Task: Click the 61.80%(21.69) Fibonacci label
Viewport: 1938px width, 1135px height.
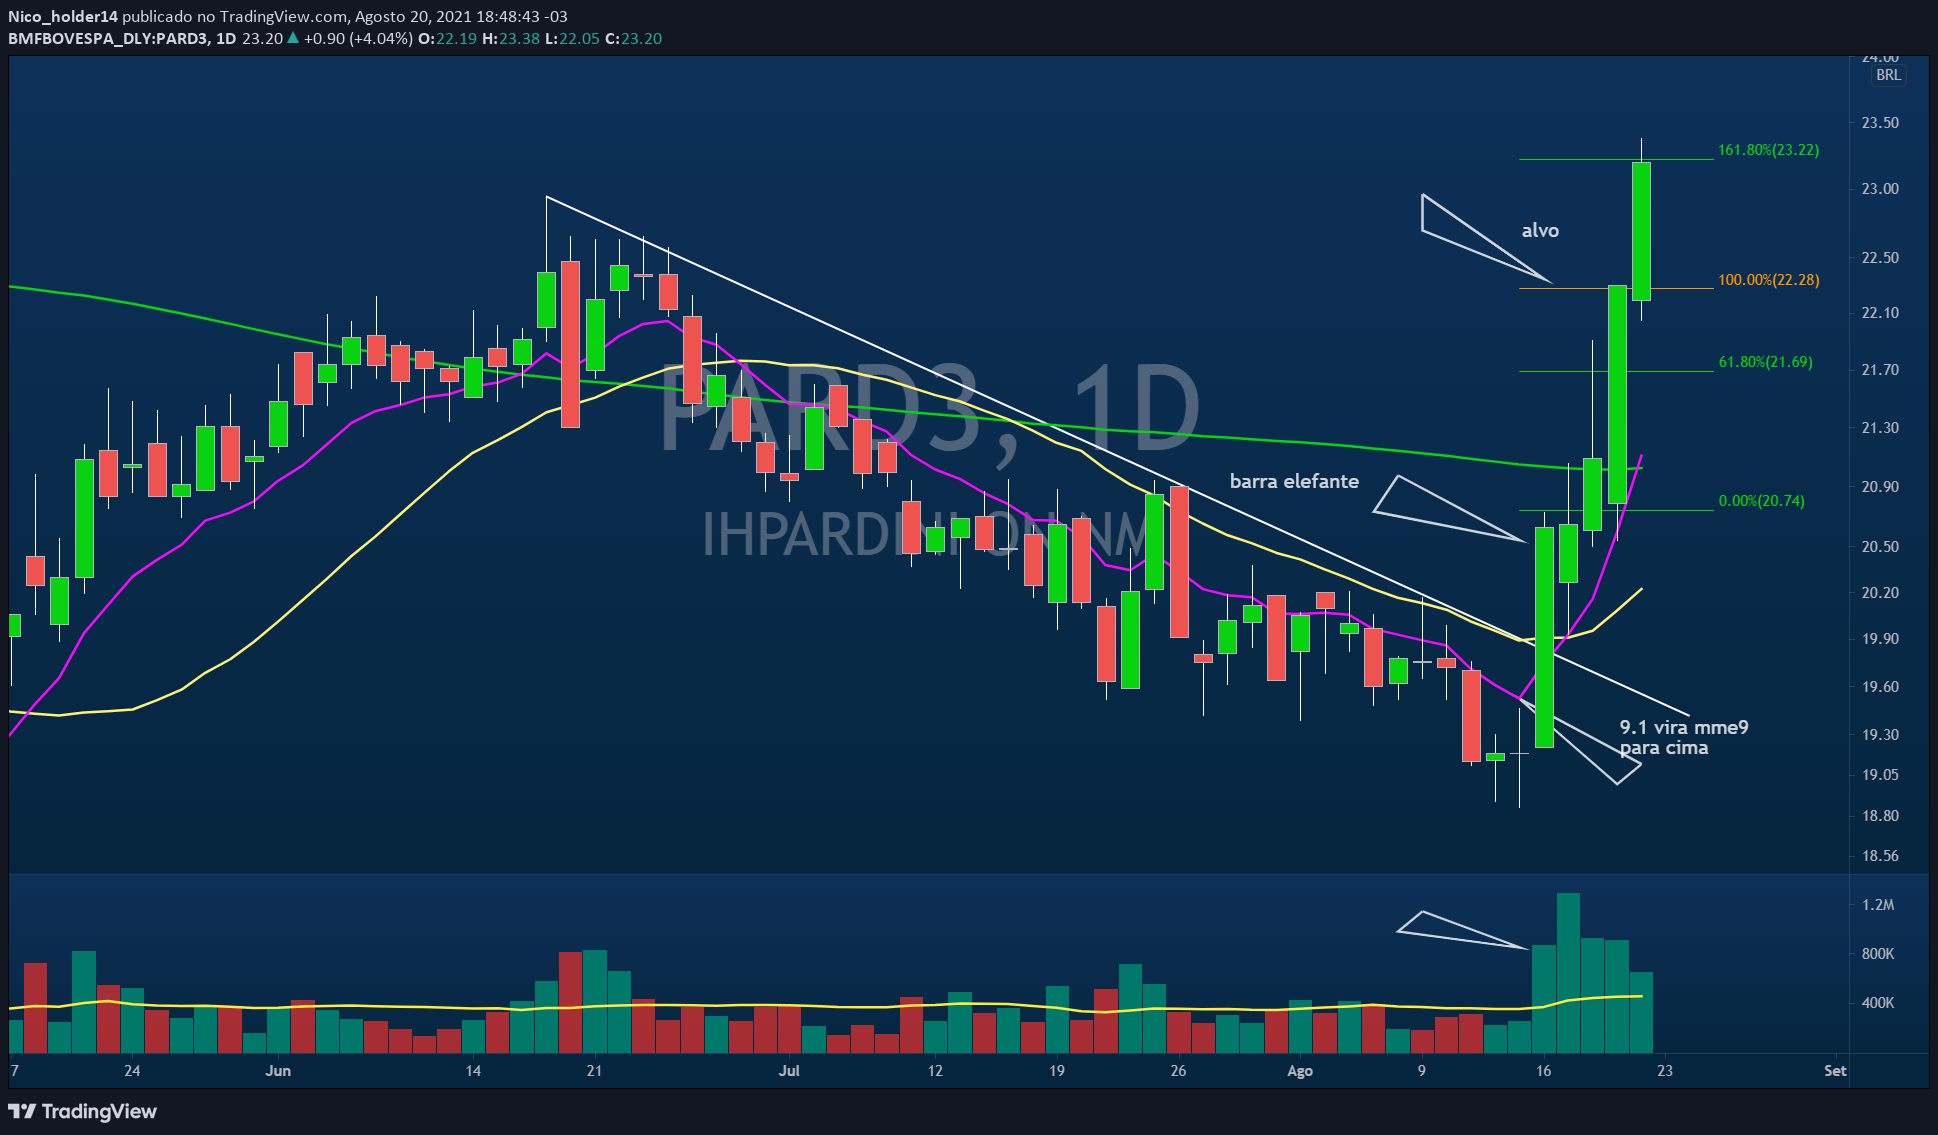Action: coord(1765,362)
